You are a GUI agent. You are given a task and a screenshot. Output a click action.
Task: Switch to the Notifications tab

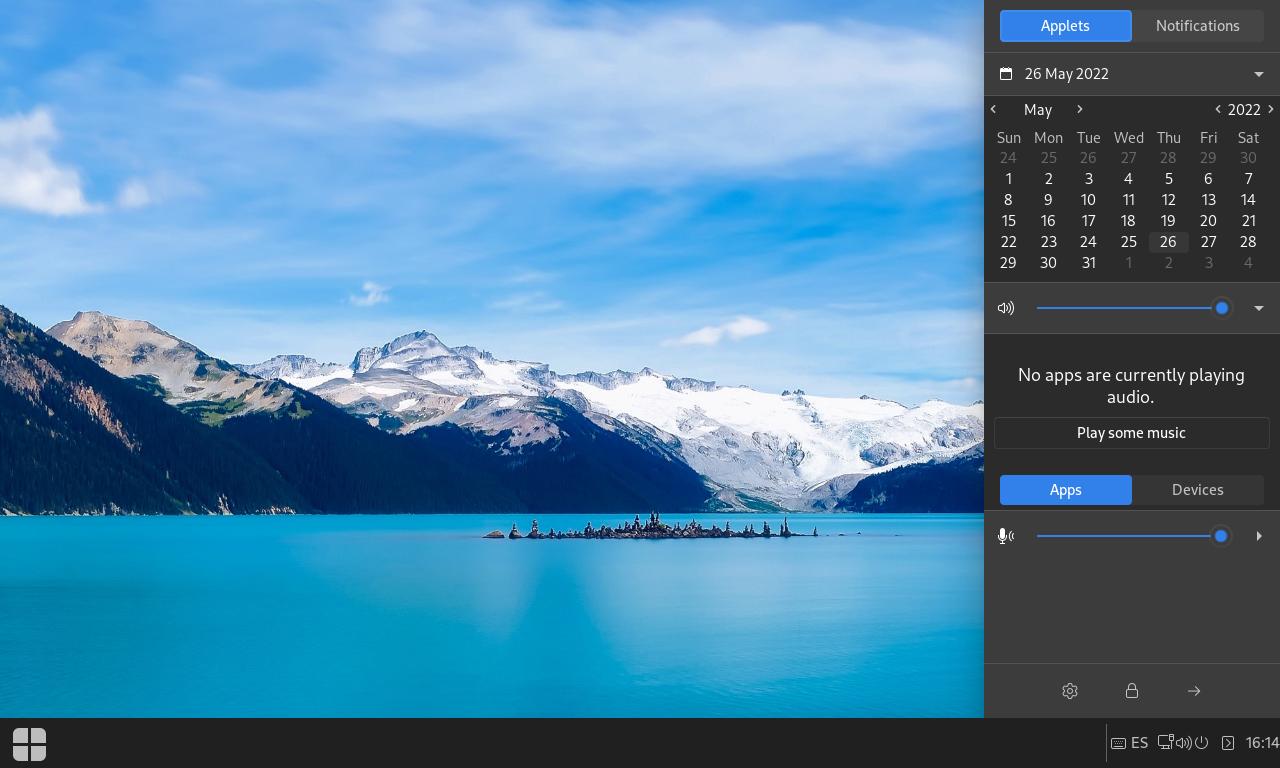click(1198, 26)
